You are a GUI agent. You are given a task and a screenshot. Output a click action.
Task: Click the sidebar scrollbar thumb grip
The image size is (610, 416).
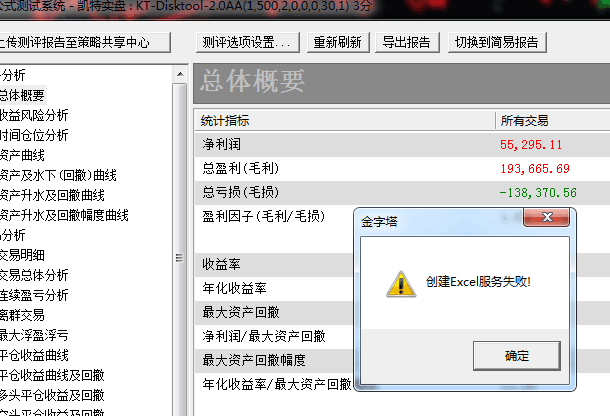[x=179, y=258]
